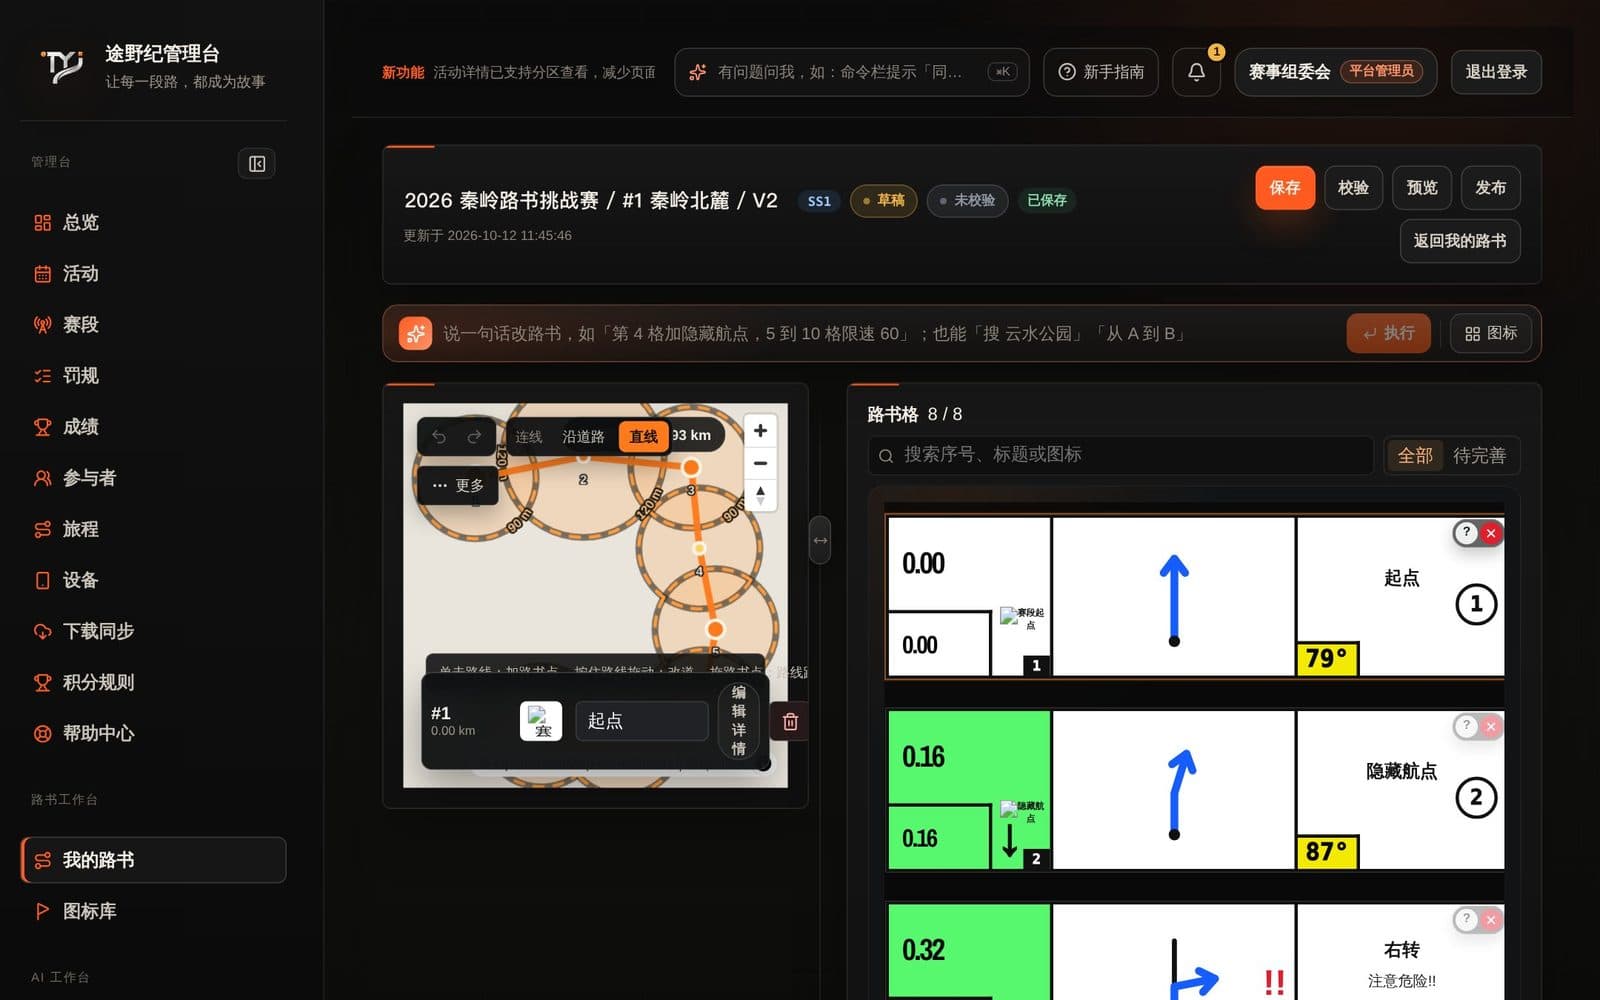
Task: Click the tulip arrow diagram in card 2
Action: [1174, 790]
